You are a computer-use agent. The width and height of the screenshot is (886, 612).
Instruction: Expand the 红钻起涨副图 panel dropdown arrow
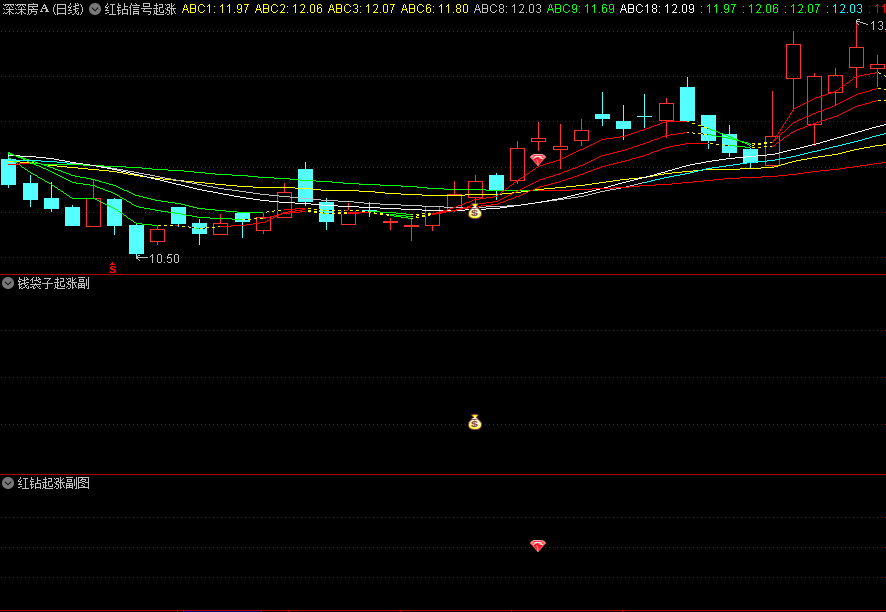8,483
